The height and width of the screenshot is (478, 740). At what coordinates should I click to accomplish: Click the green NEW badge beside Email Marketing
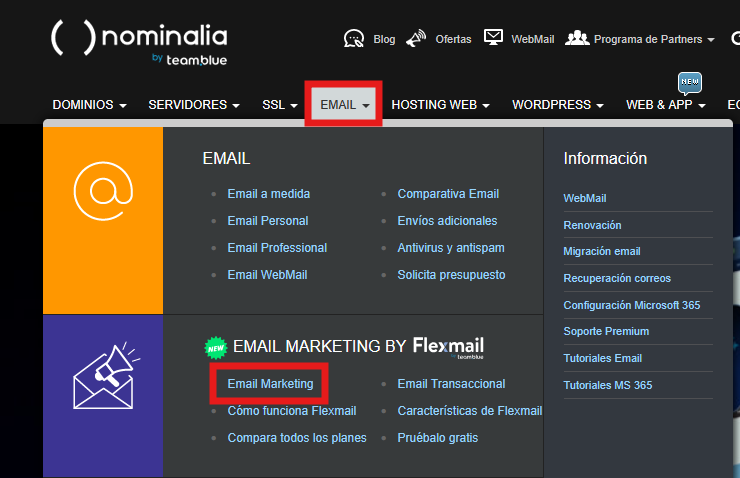click(x=216, y=348)
